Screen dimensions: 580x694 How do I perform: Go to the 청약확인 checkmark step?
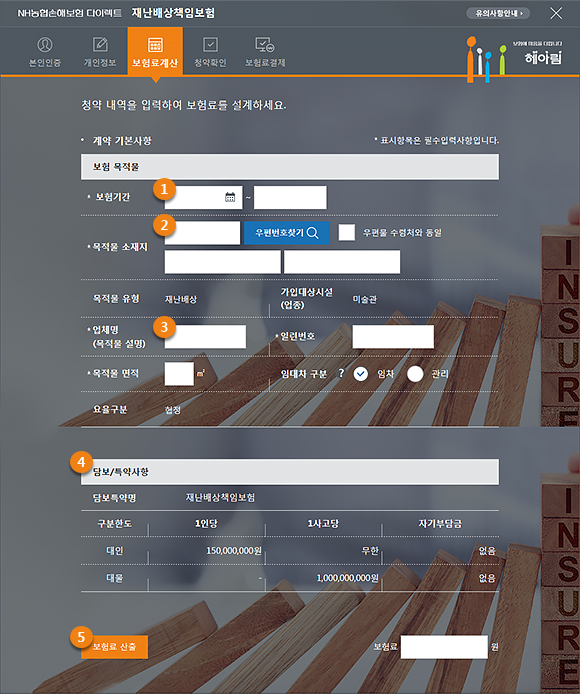click(210, 45)
